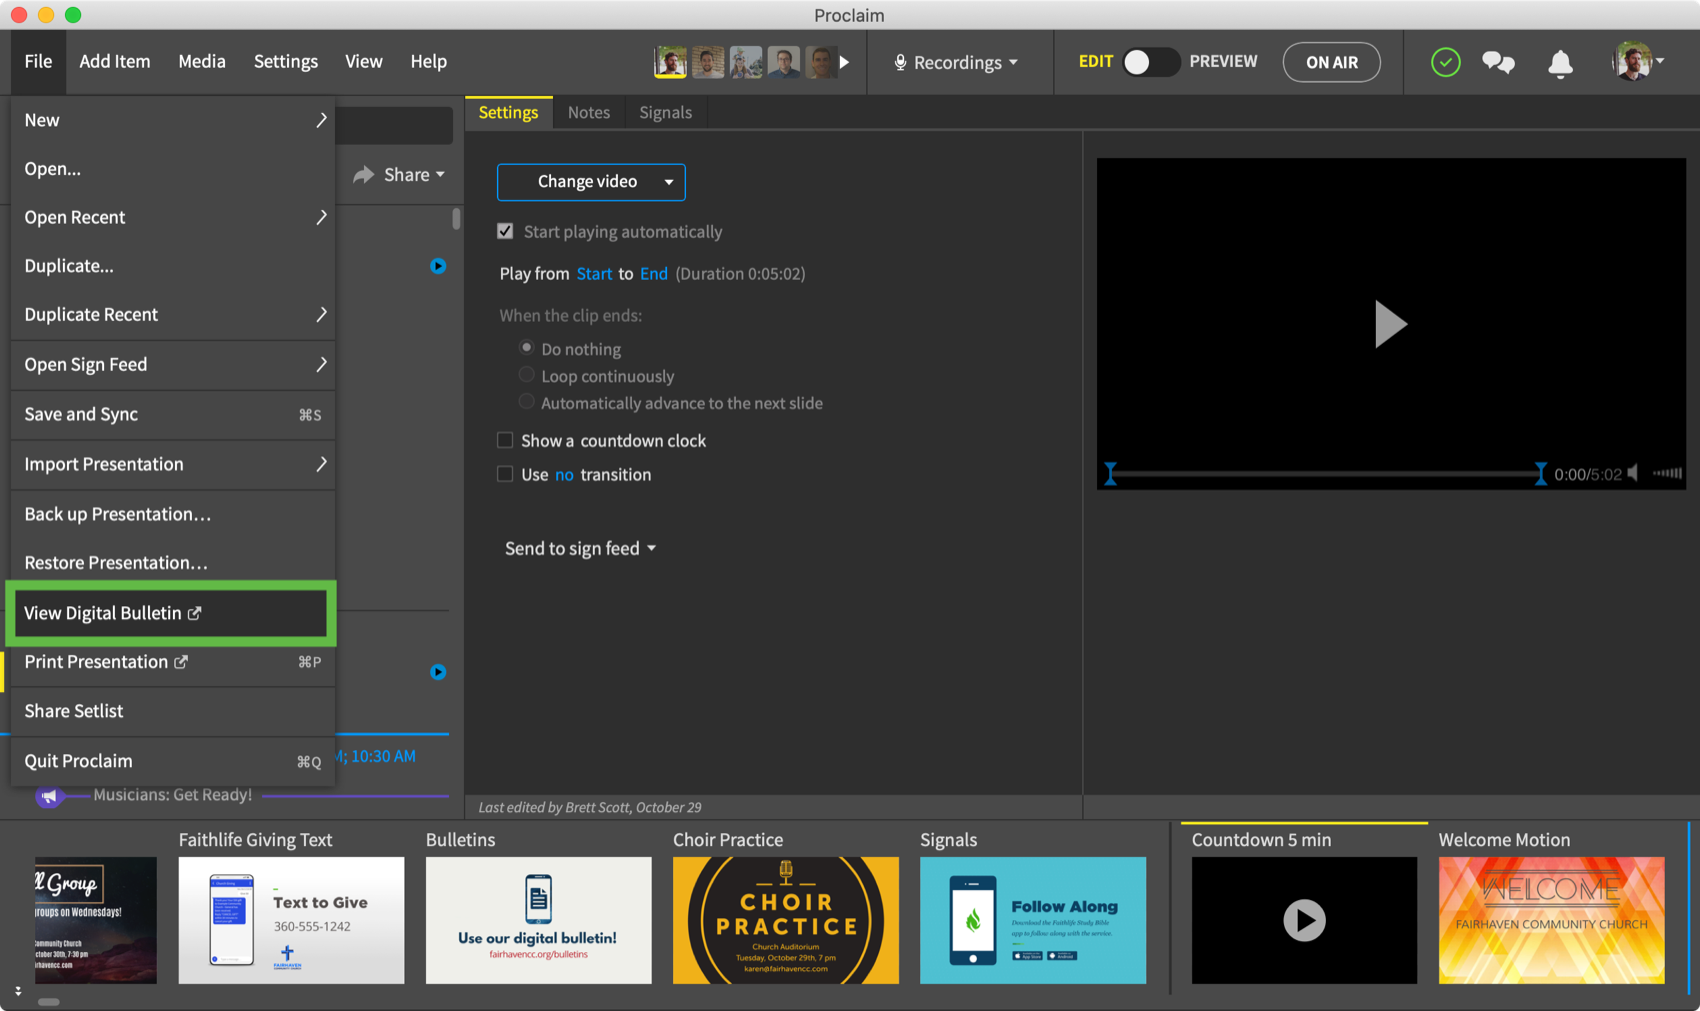Click the video start trim marker
Screen dimensions: 1700x1011
pos(1110,474)
